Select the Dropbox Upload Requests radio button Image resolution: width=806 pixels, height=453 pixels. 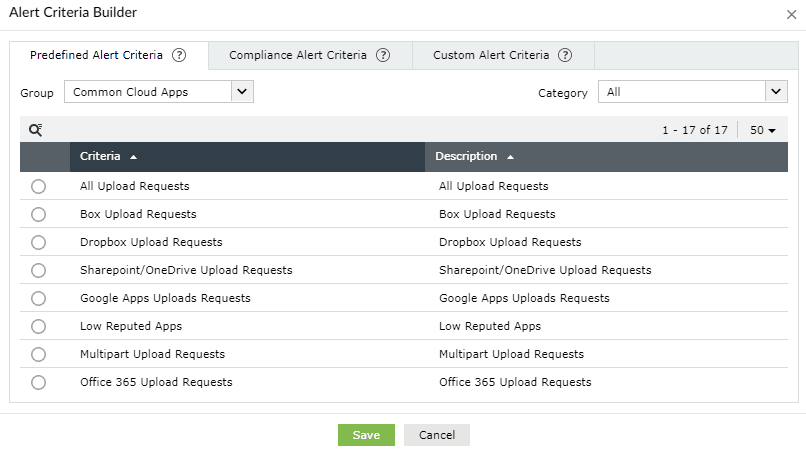tap(38, 242)
